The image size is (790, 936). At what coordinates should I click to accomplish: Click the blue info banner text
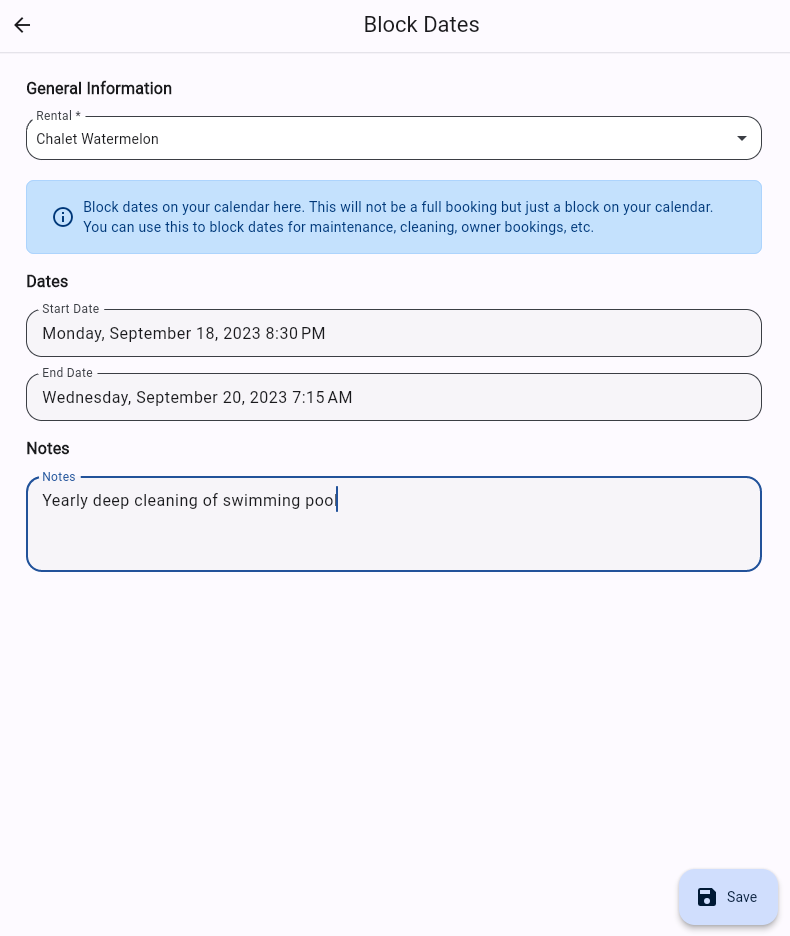pos(398,217)
